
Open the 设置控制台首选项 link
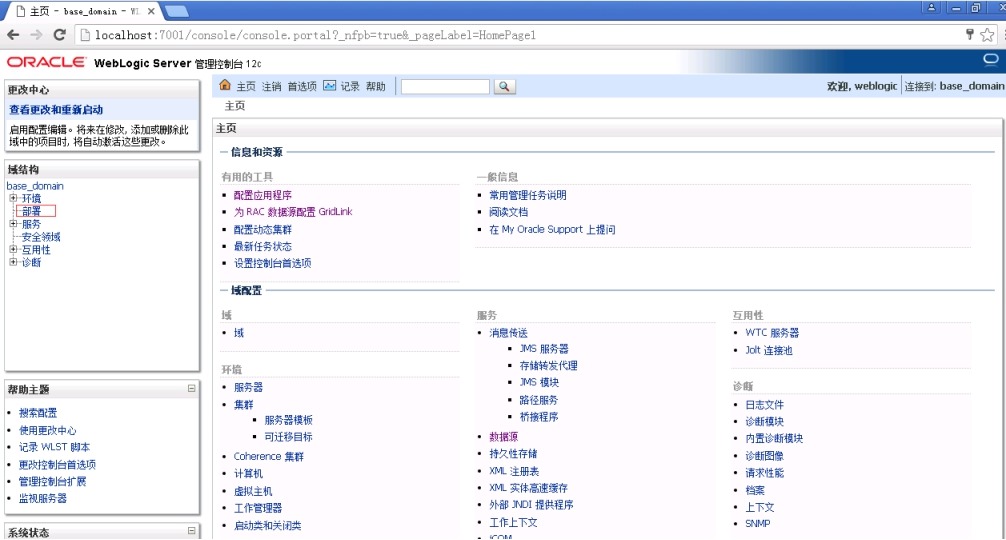[x=273, y=263]
